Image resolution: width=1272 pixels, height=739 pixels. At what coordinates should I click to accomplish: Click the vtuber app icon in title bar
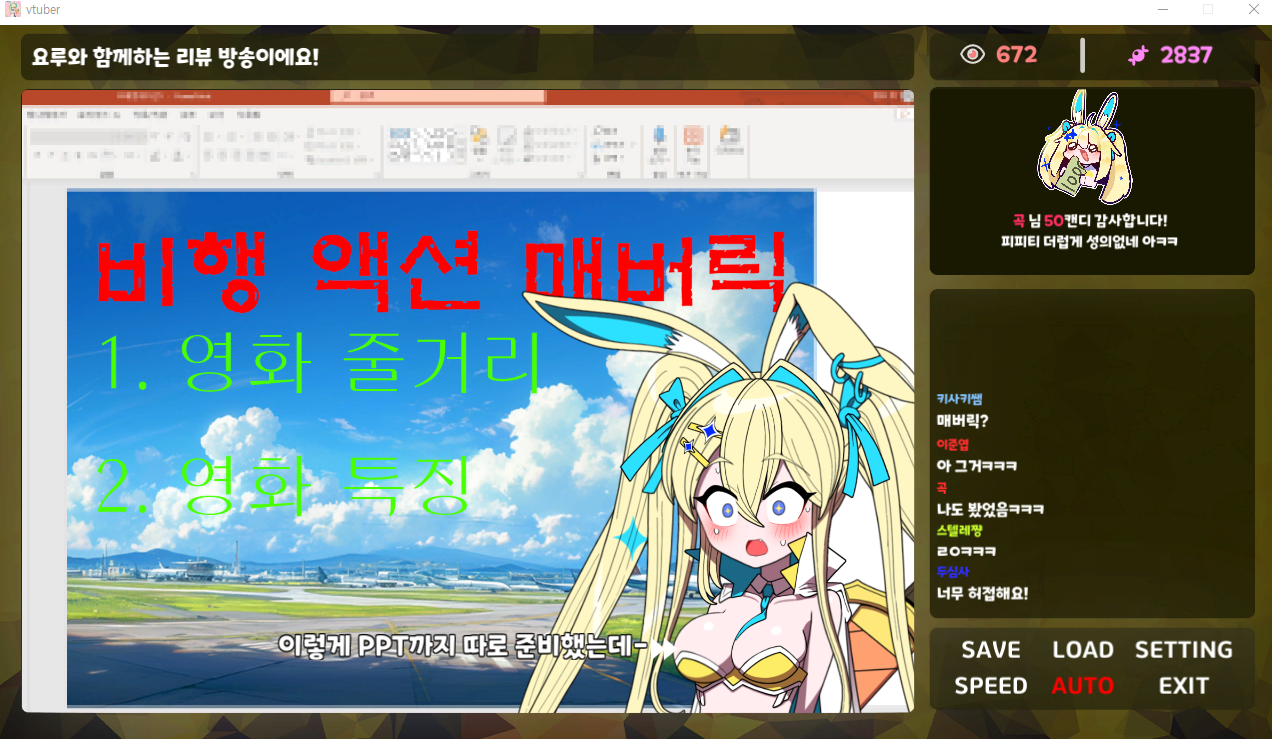click(13, 9)
